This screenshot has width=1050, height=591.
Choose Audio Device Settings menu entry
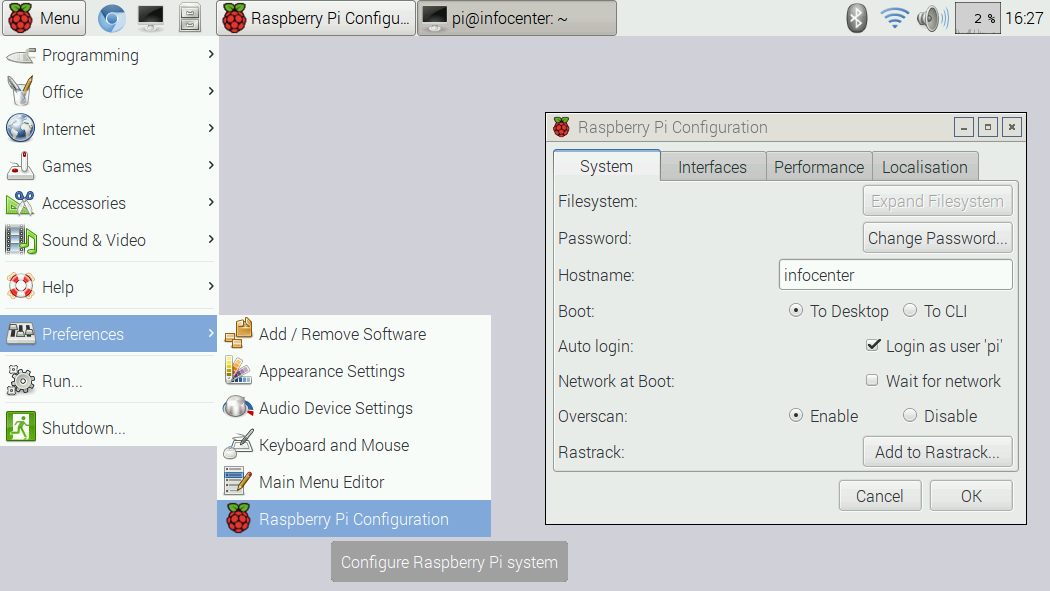[354, 408]
